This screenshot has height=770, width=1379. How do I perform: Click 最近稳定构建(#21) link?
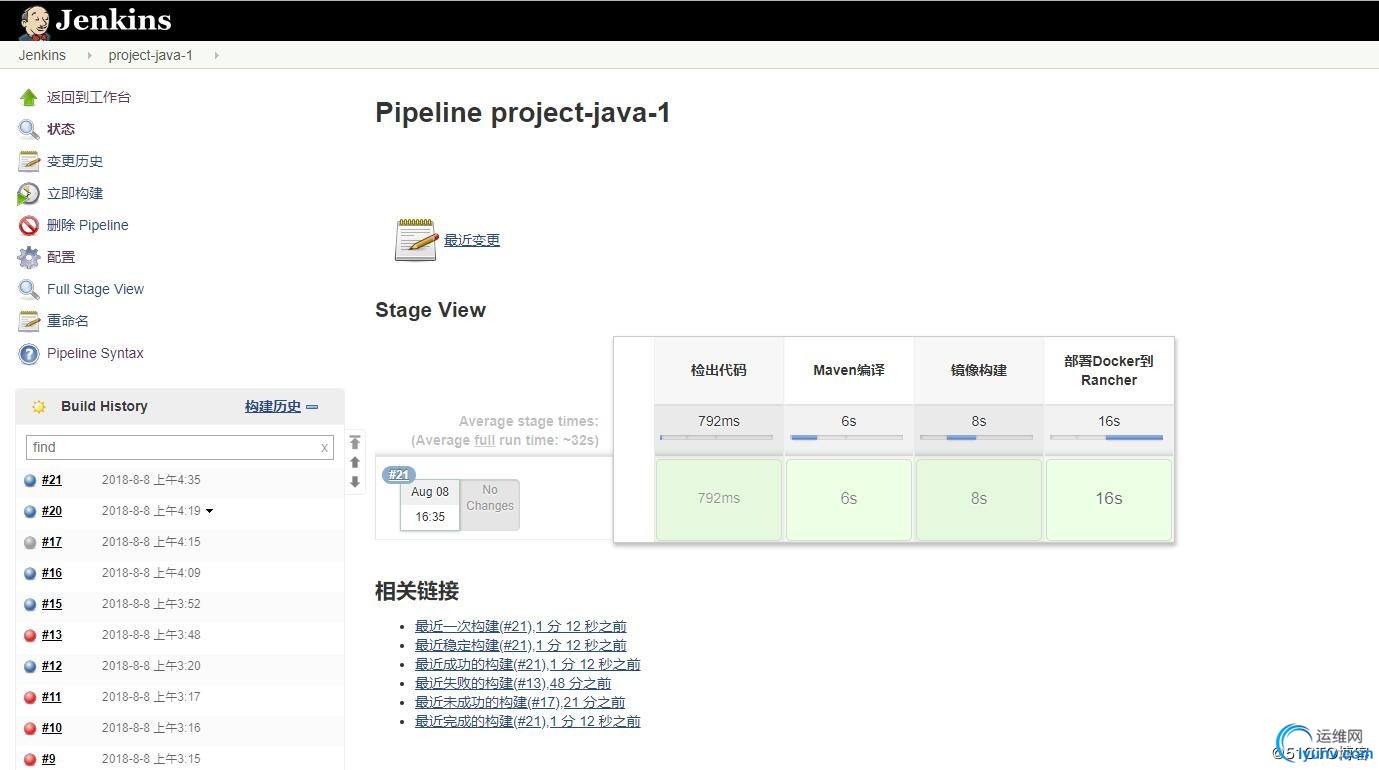pos(521,645)
